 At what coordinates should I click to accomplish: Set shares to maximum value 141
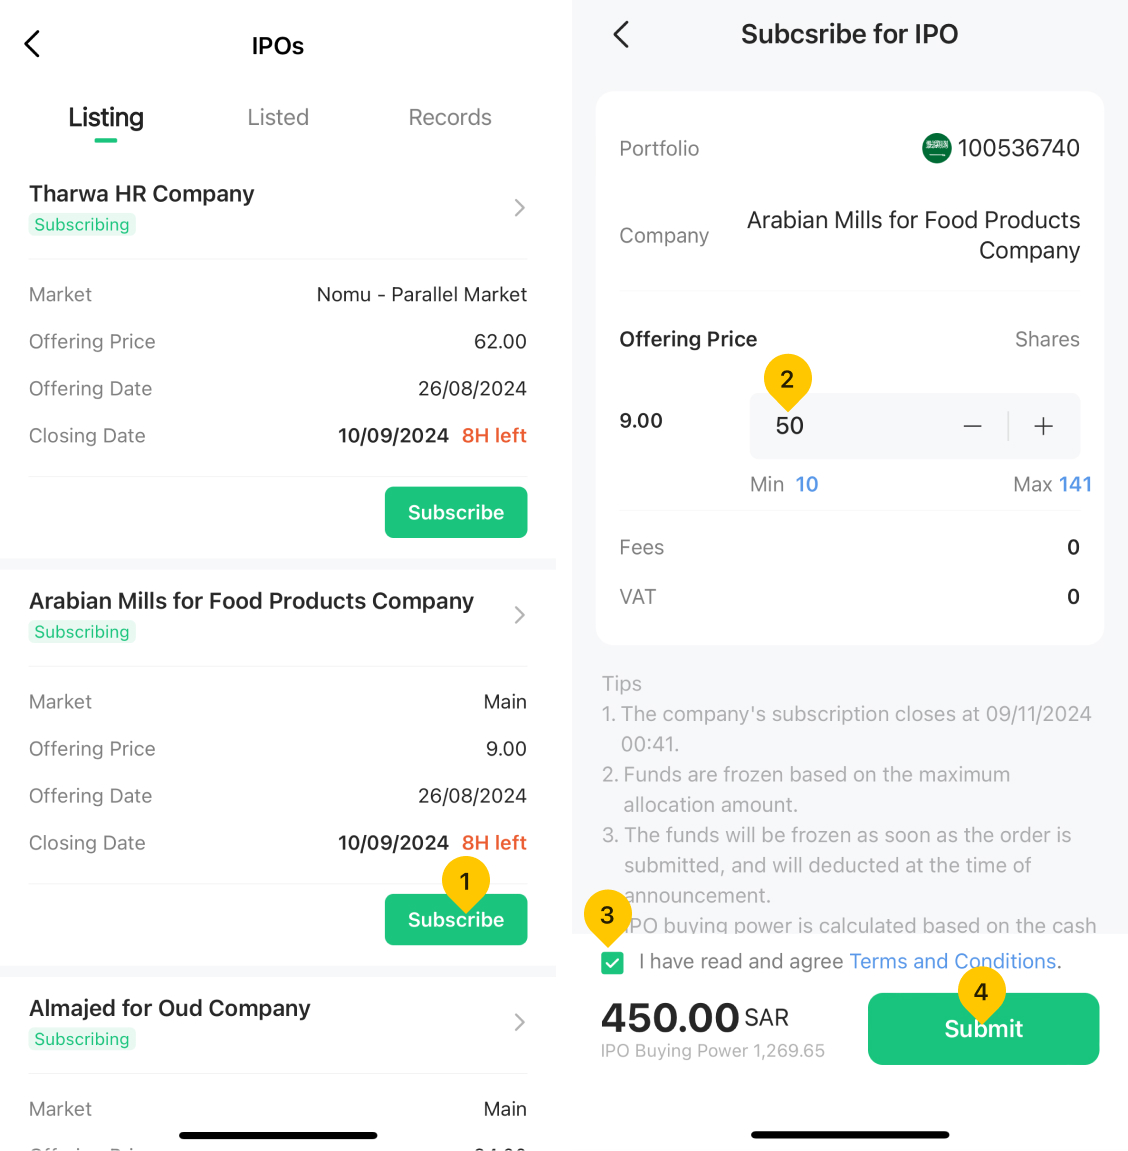point(1074,484)
